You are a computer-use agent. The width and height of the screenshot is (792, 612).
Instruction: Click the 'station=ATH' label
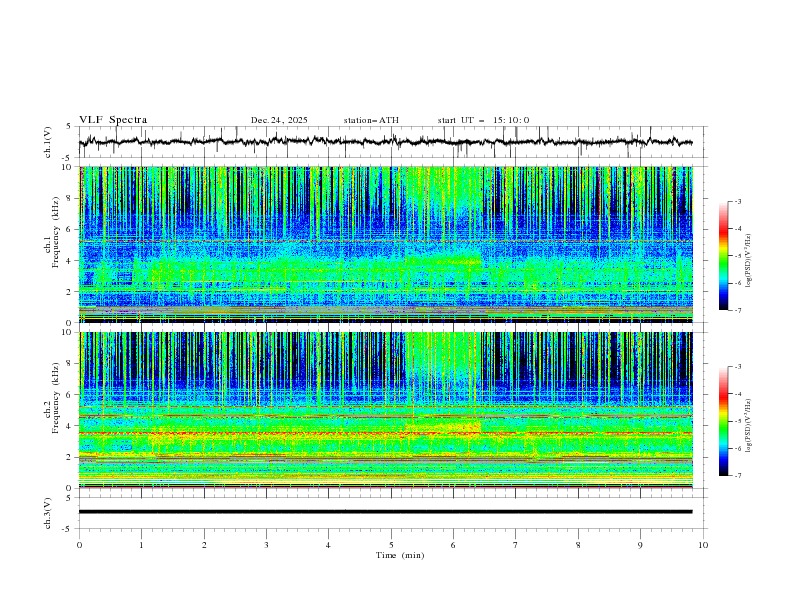point(371,120)
